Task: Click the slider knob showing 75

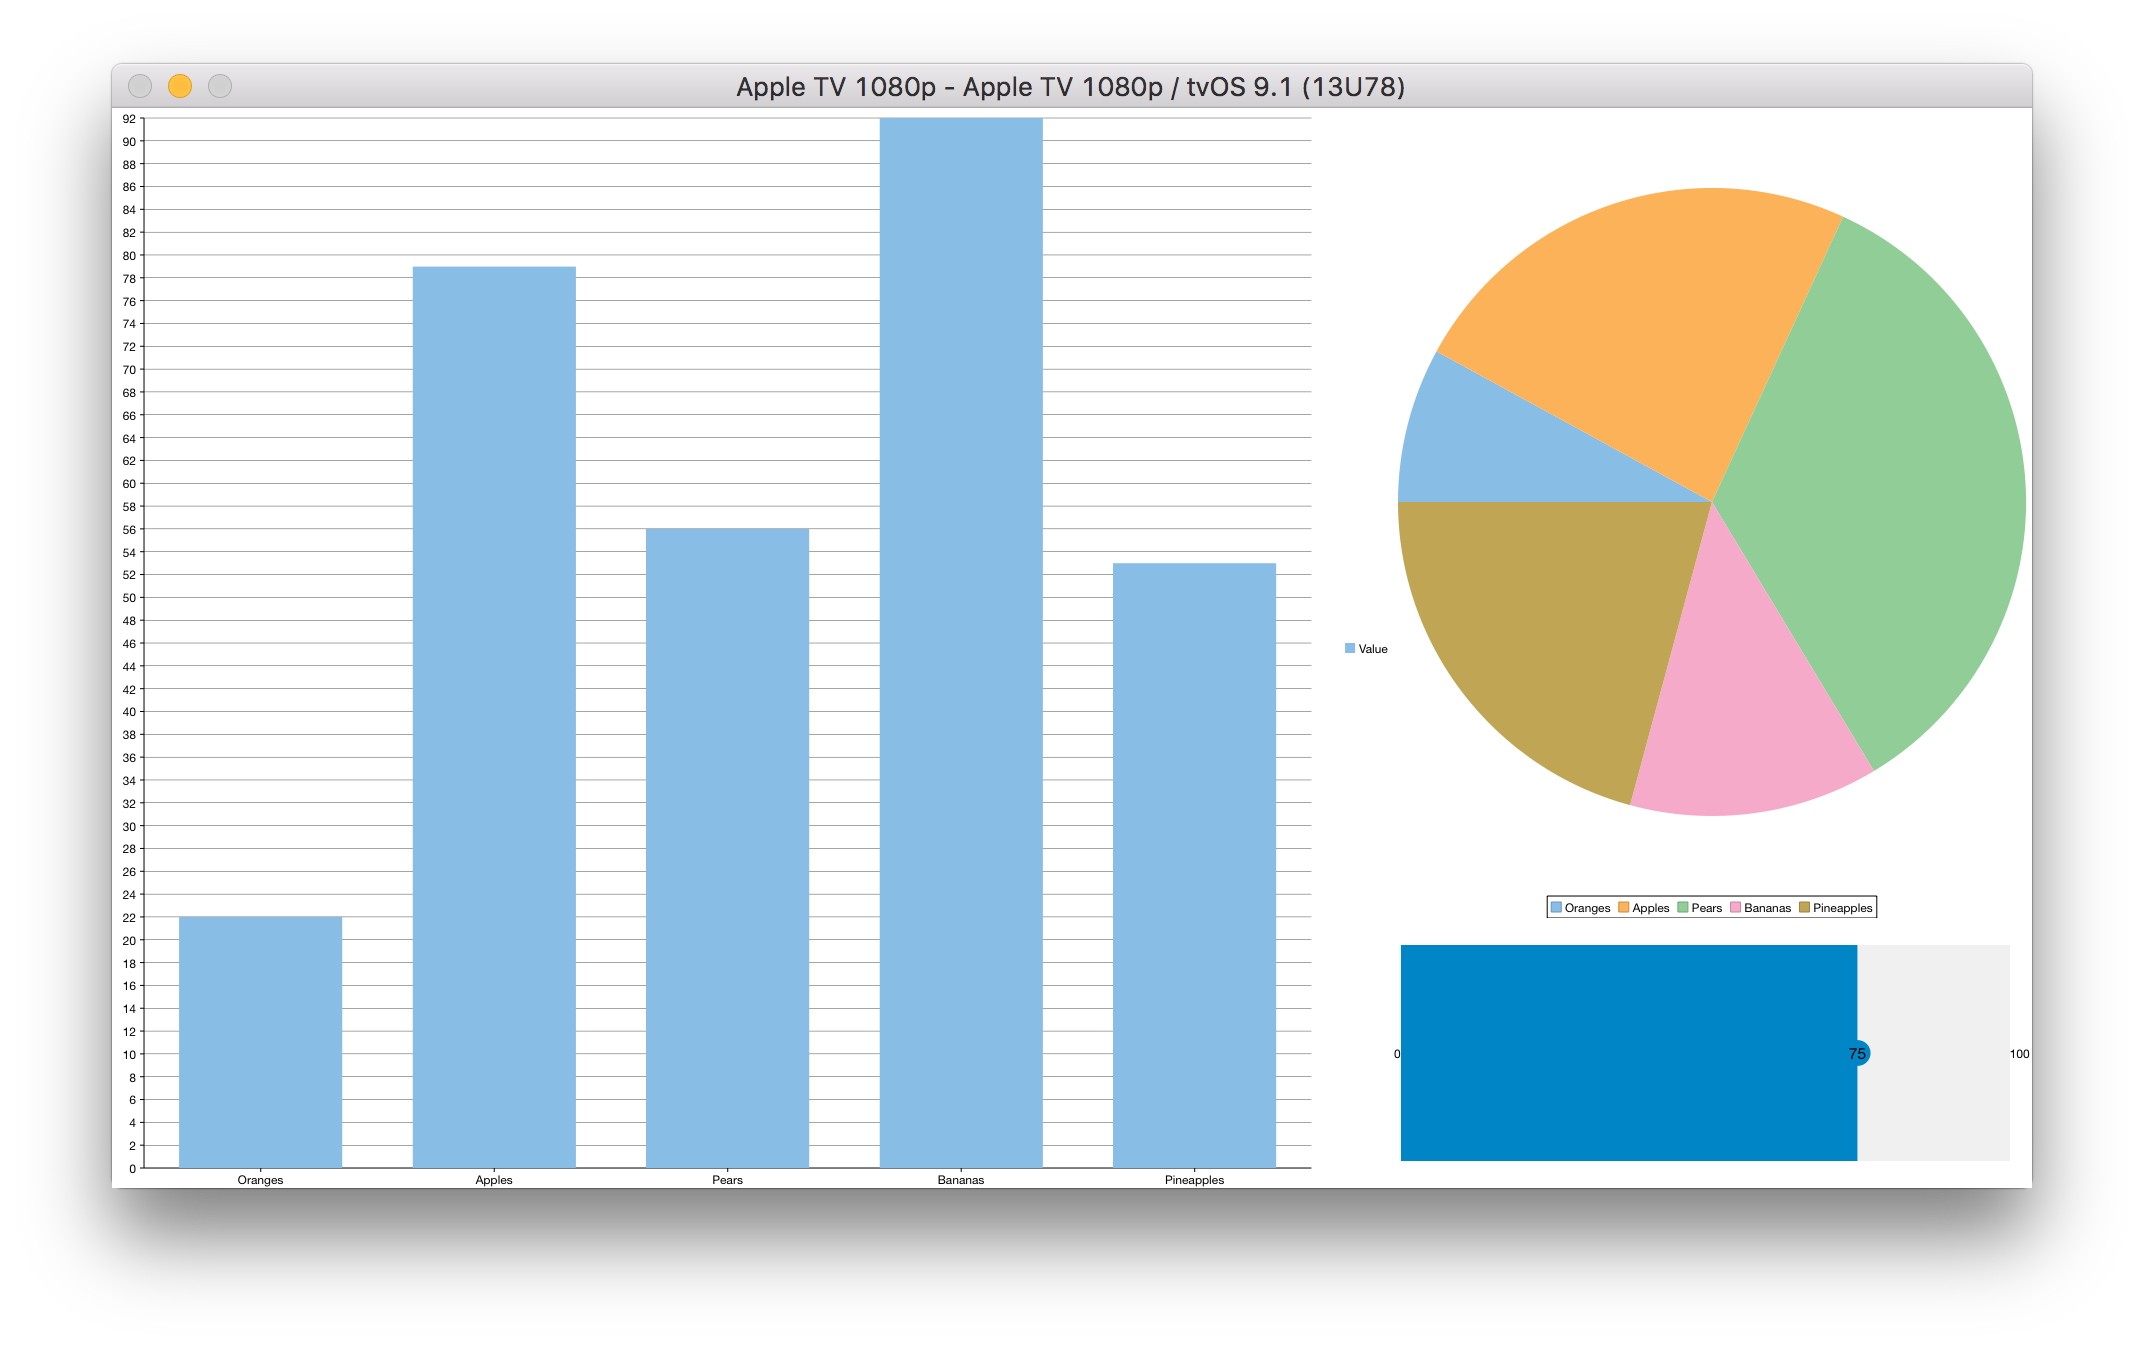Action: (1858, 1053)
